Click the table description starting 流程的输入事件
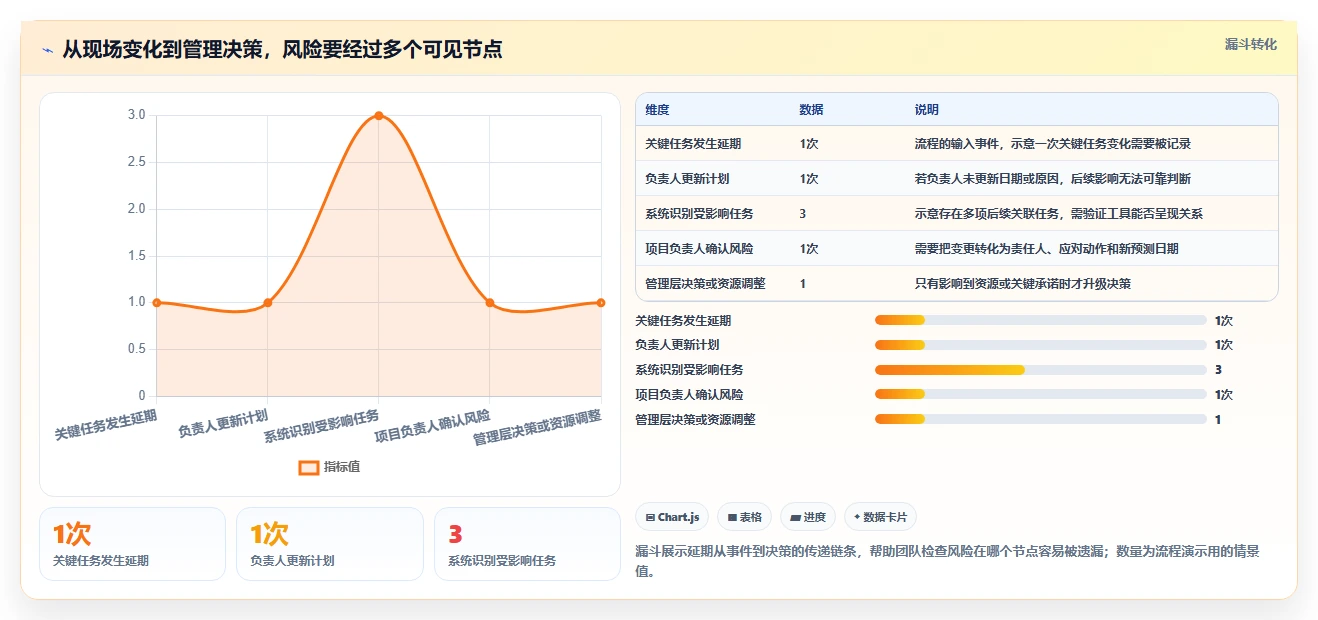1318x620 pixels. click(1052, 144)
